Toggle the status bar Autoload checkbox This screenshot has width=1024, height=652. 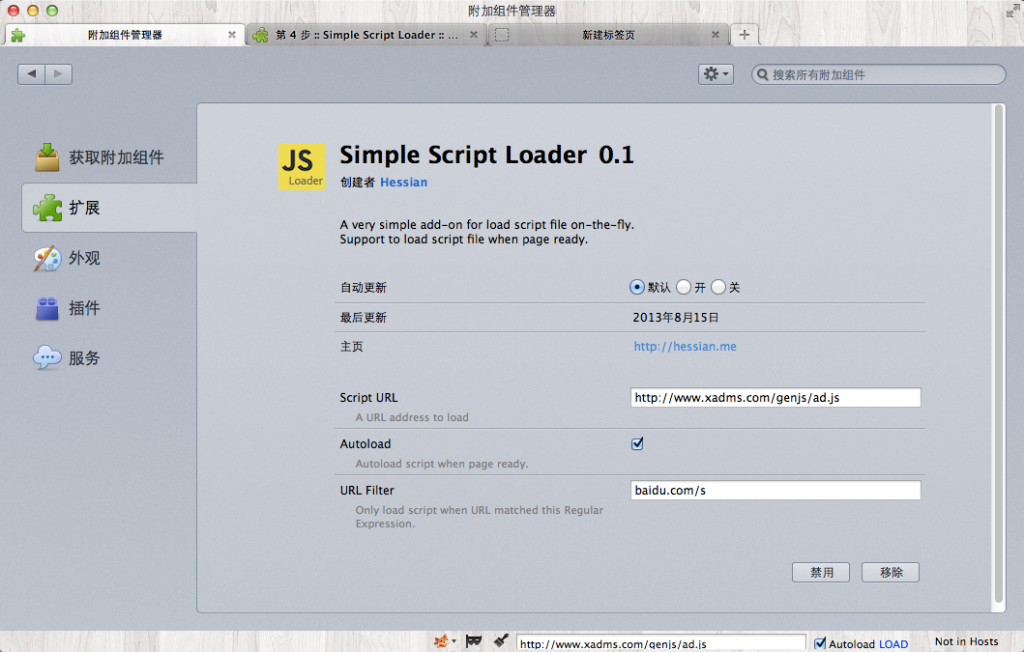820,644
